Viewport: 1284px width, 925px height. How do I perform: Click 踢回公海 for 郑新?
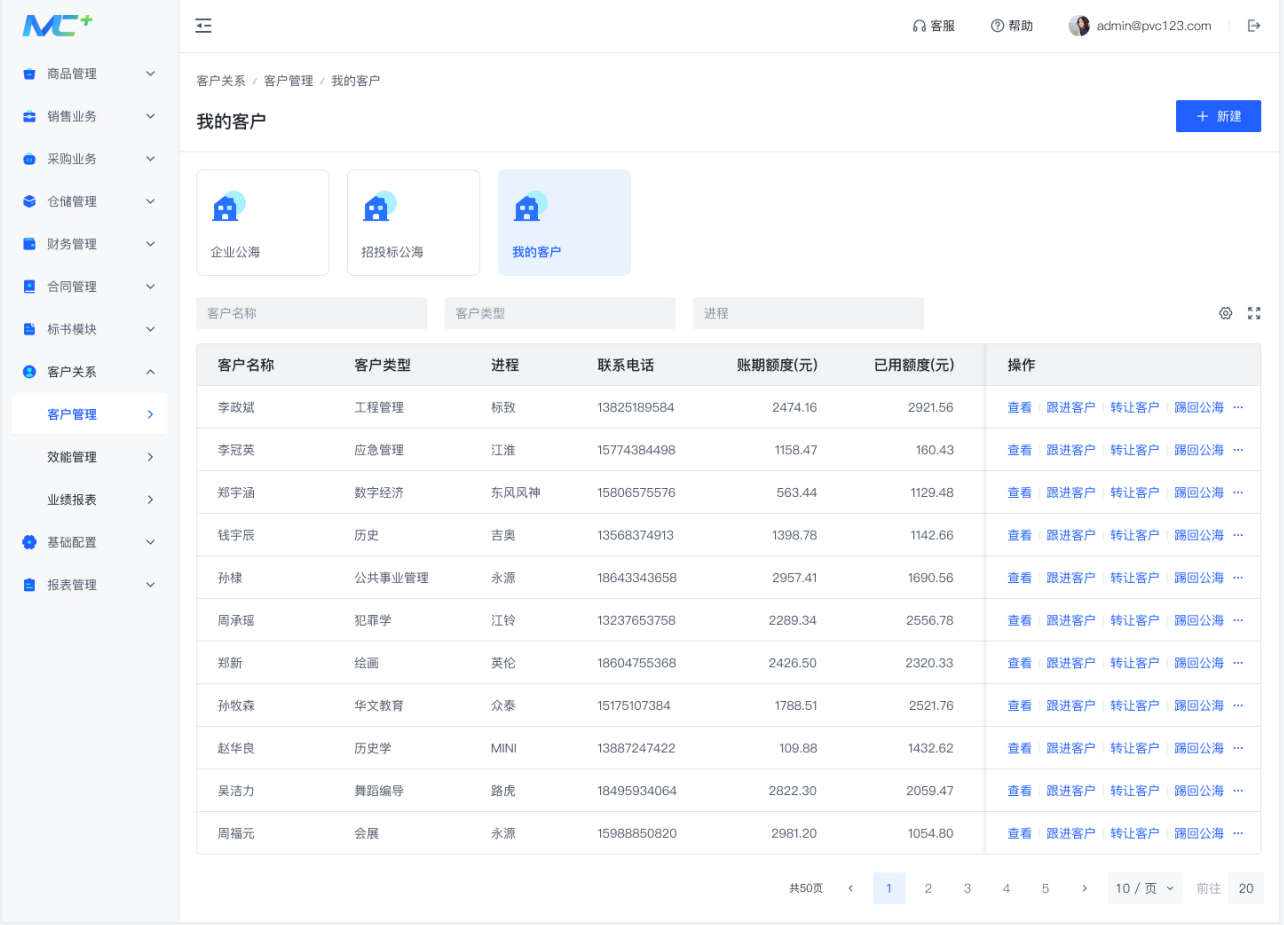1199,663
